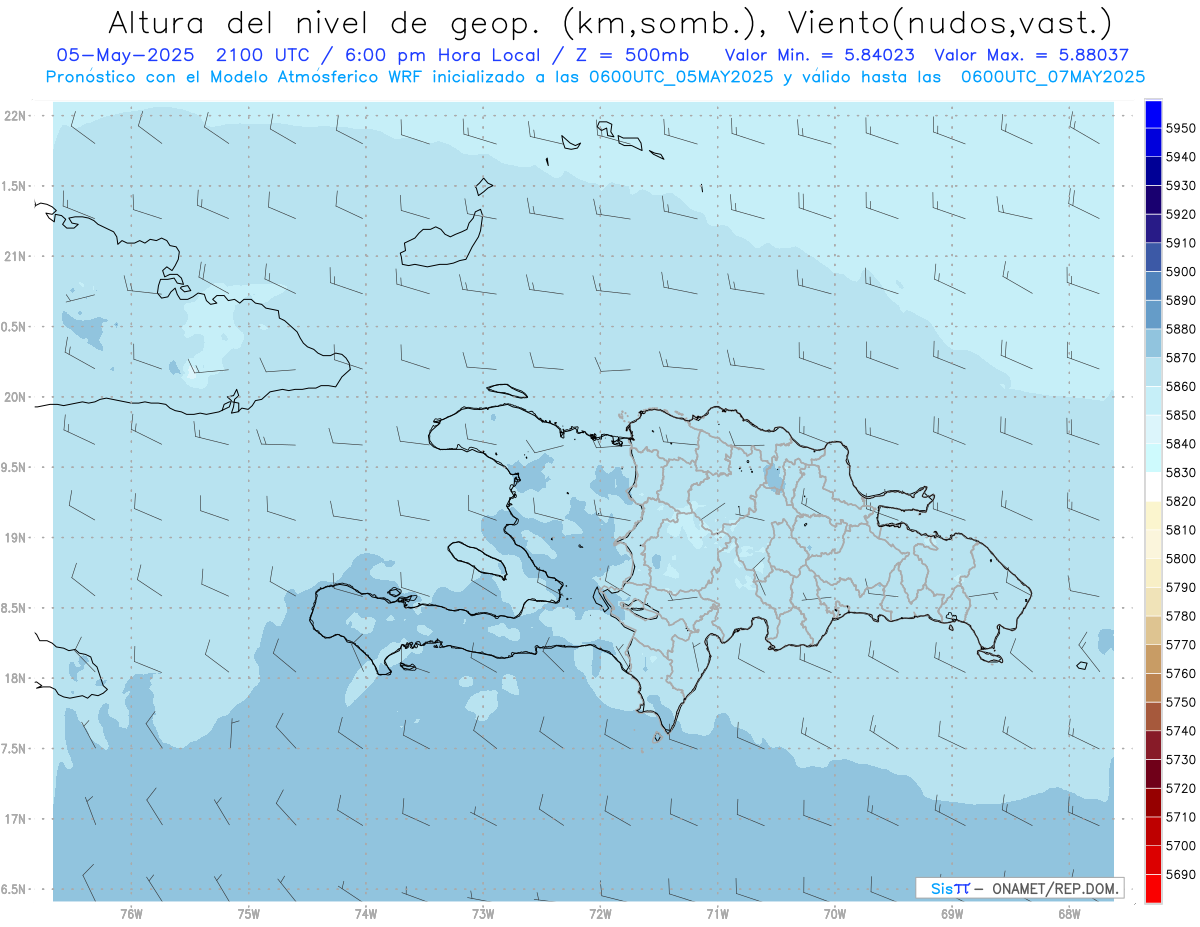Click the color swatch between 5850 and 5860
1200x927 pixels.
pos(1153,401)
